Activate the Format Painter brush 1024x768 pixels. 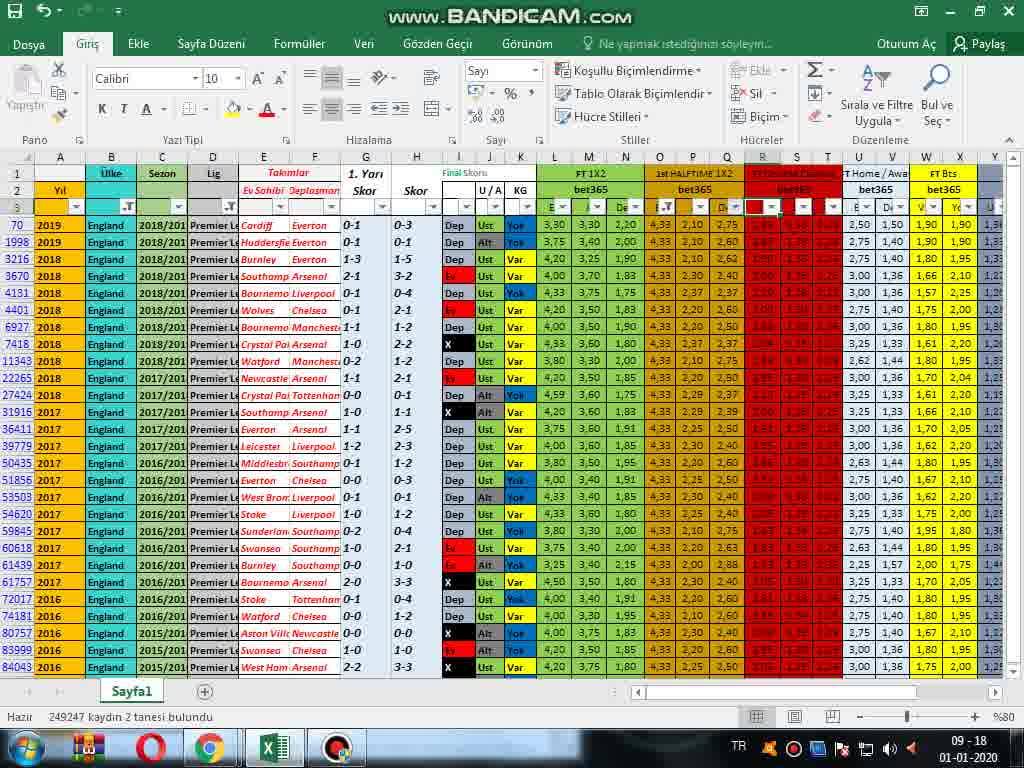59,116
